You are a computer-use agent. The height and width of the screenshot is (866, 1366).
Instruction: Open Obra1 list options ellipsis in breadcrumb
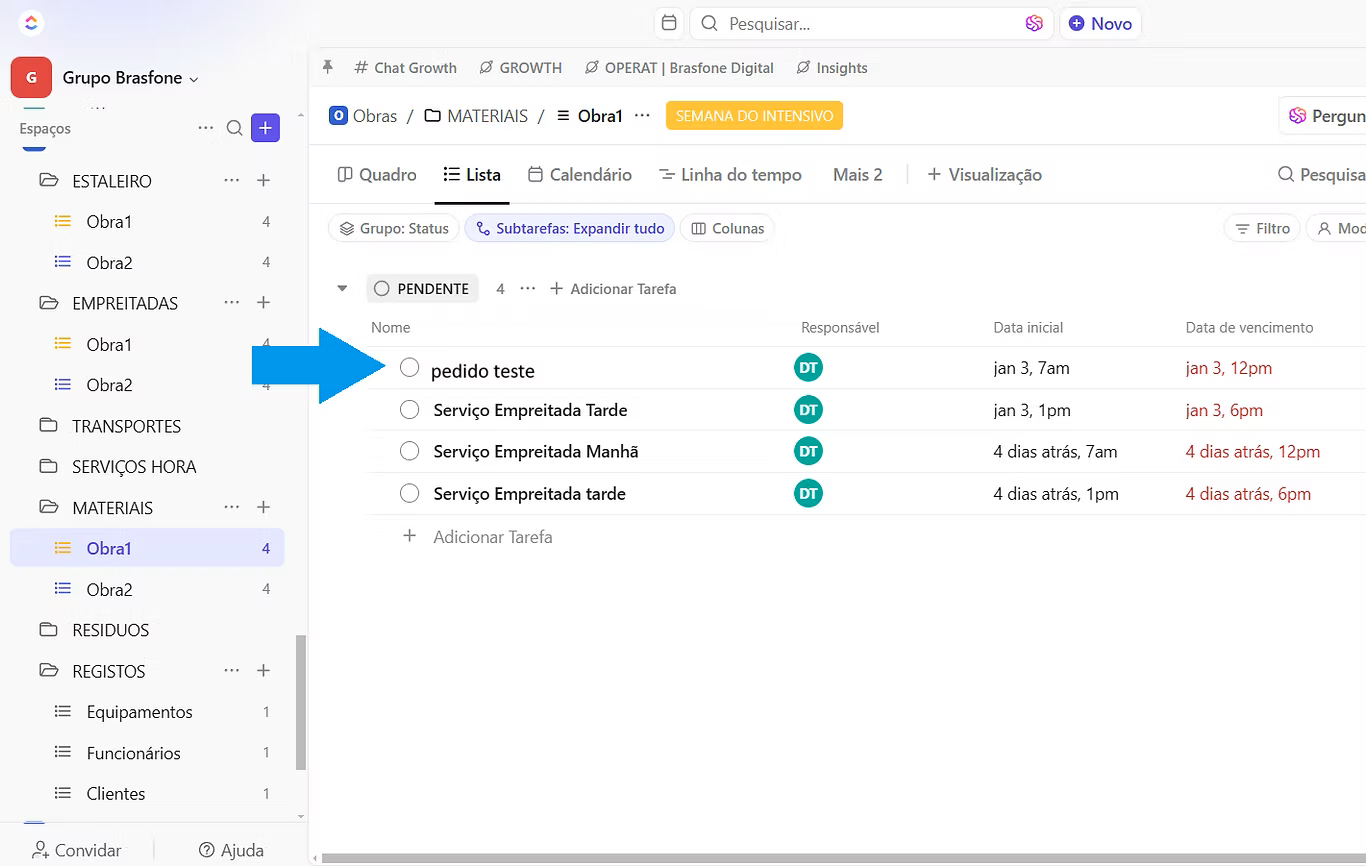(642, 116)
